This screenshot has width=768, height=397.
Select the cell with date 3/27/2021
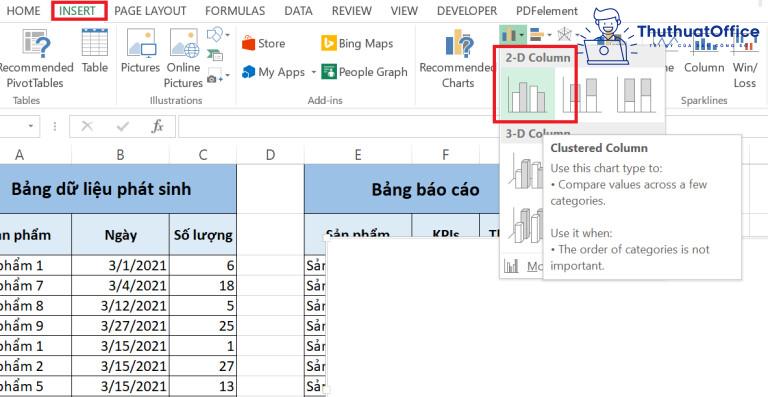tap(120, 326)
